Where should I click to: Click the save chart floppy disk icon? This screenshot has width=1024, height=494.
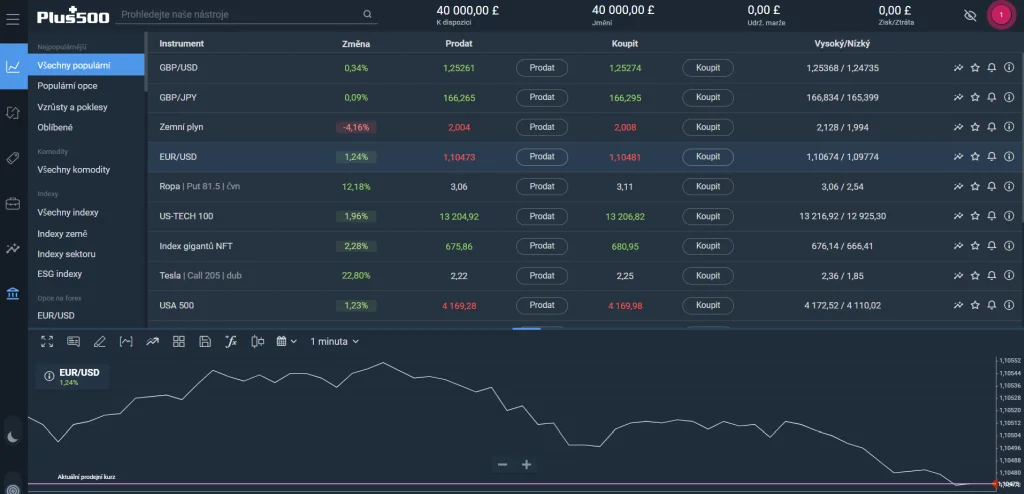[x=205, y=341]
